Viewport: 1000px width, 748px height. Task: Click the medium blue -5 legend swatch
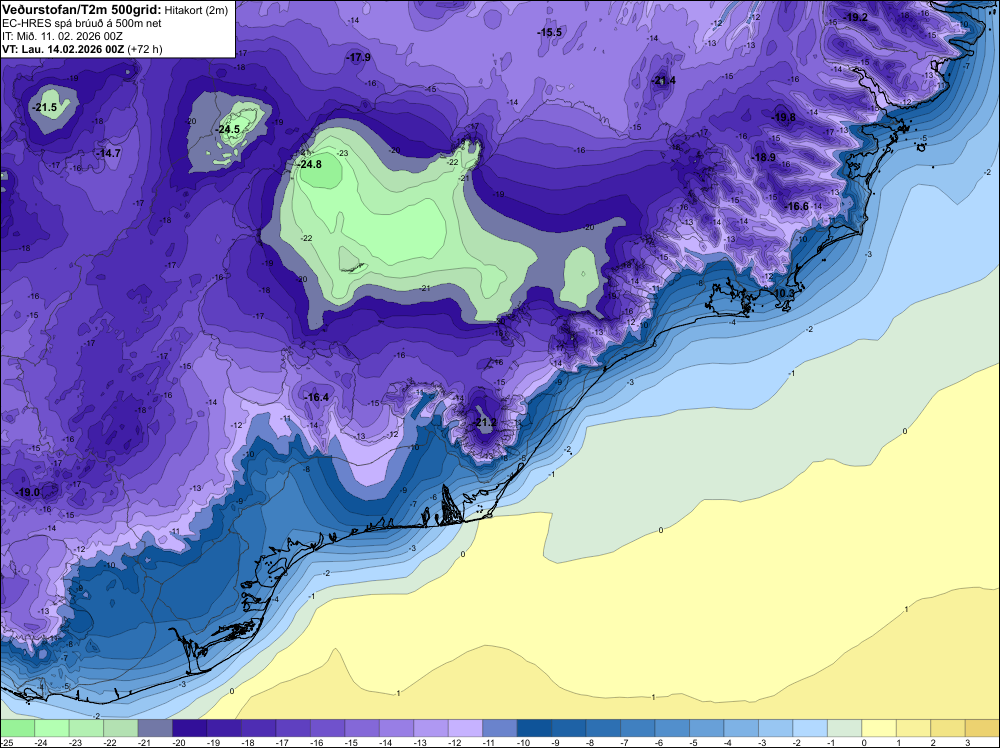pos(706,728)
